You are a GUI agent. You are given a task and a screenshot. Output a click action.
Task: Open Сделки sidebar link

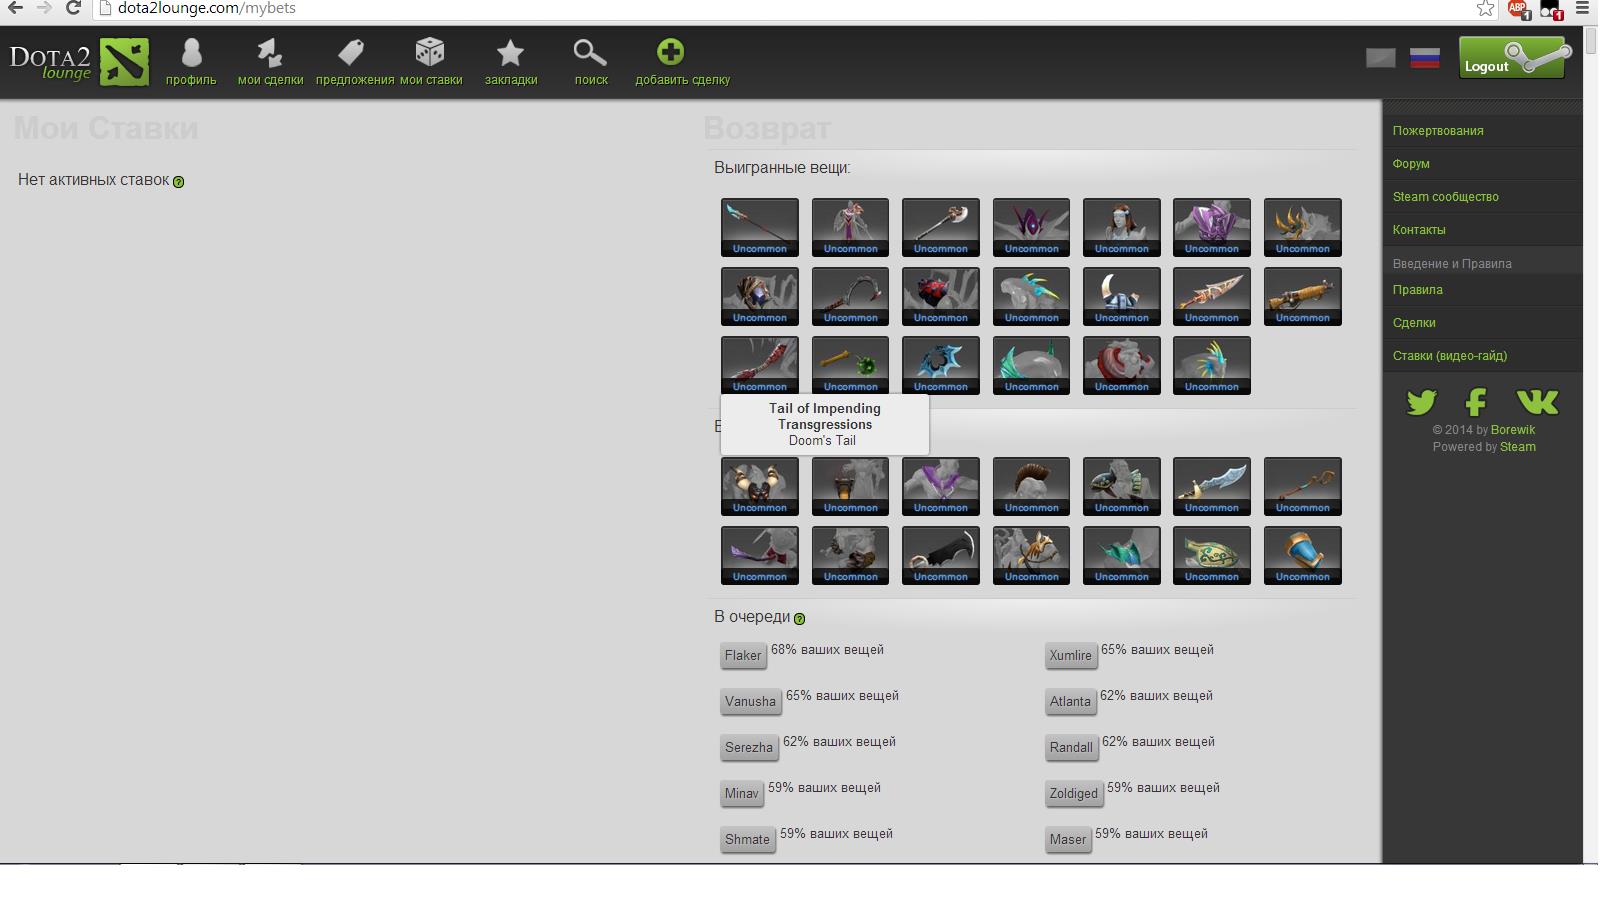tap(1414, 323)
